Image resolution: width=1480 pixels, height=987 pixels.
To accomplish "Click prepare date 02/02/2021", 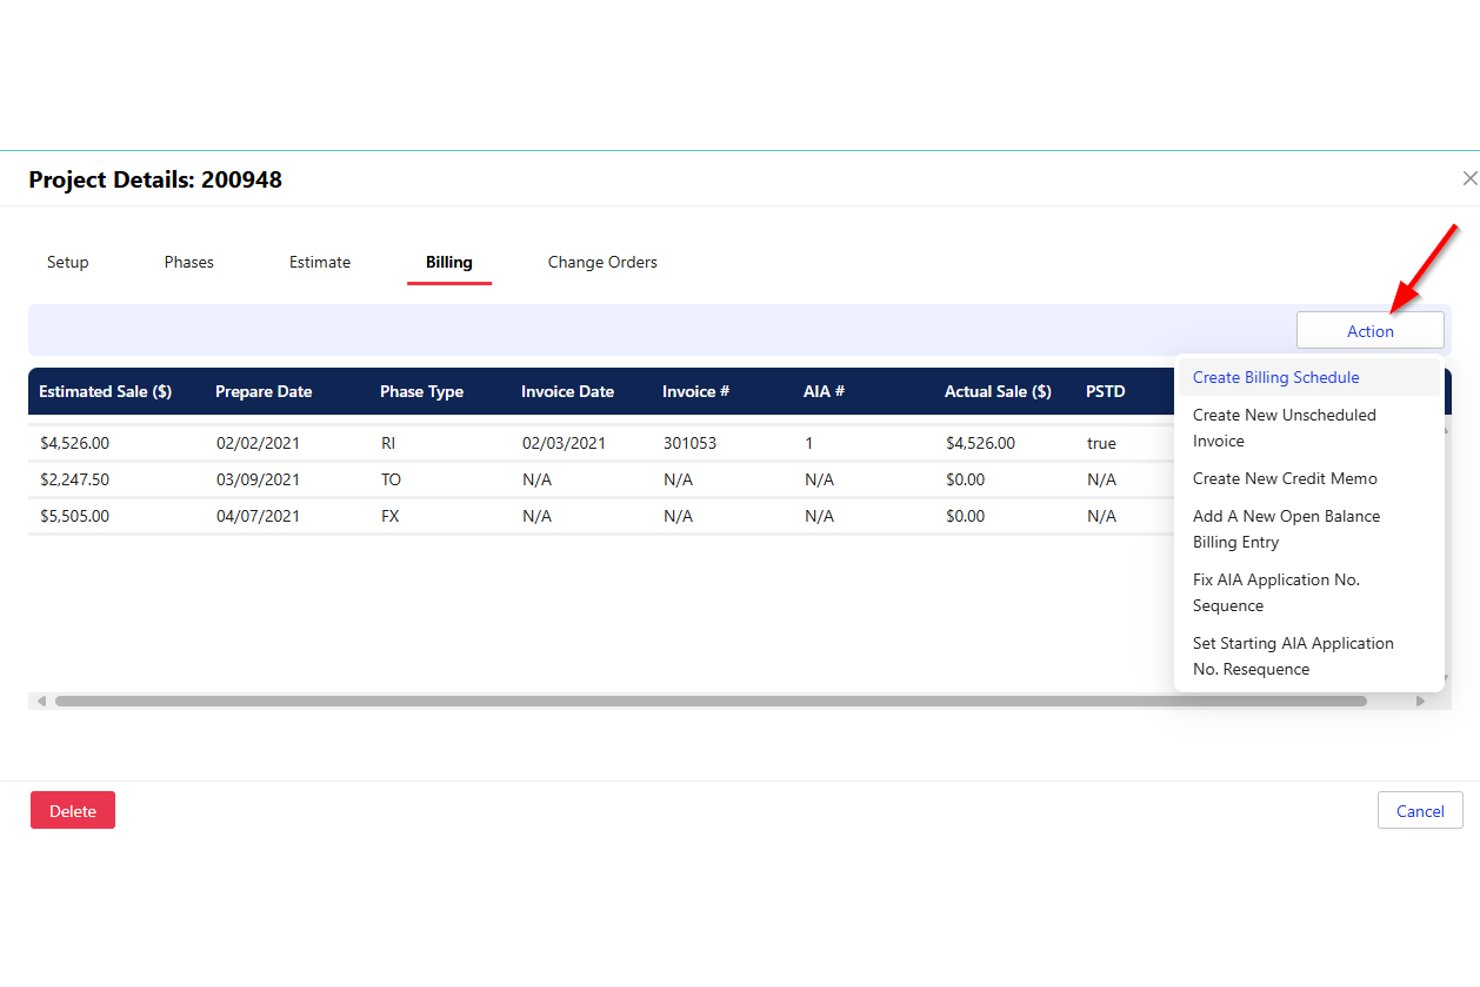I will 258,443.
